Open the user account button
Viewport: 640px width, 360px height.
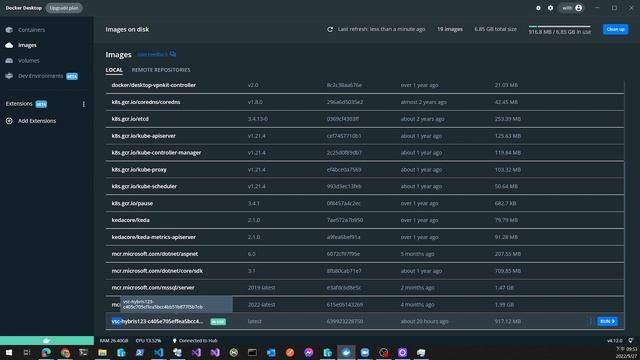tap(571, 8)
